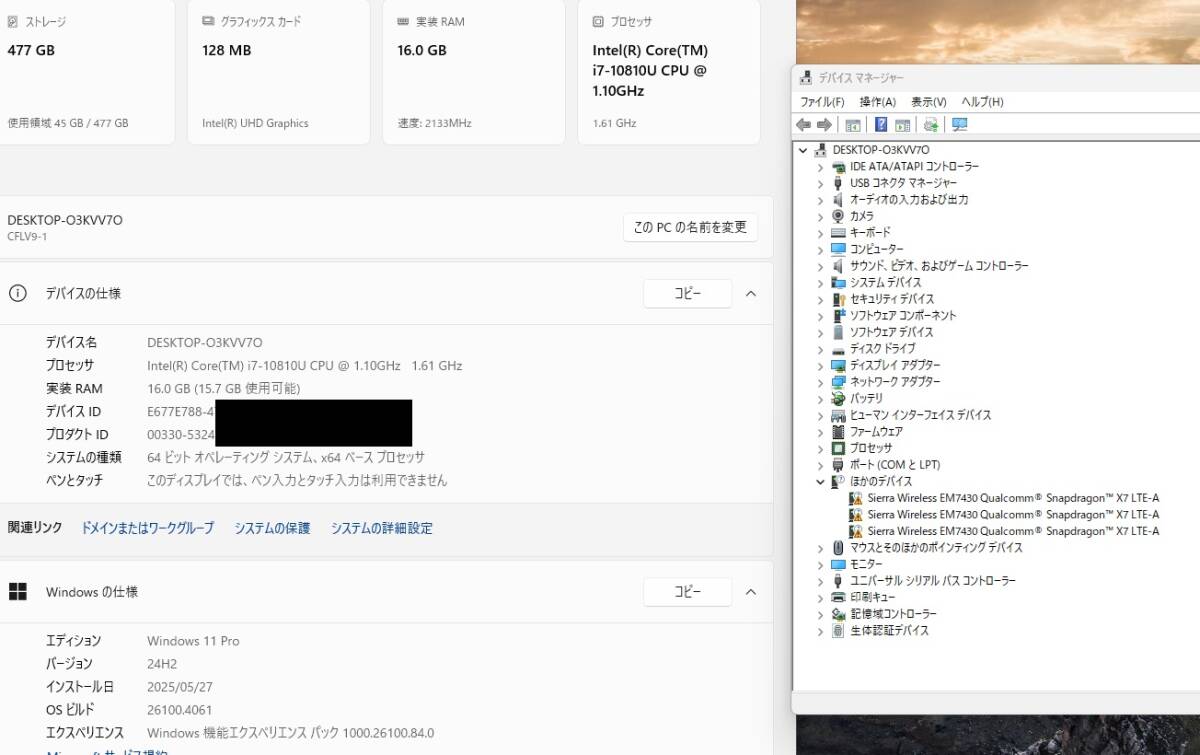The height and width of the screenshot is (755, 1200).
Task: Collapse the デバイスの仕様 section chevron
Action: tap(751, 293)
